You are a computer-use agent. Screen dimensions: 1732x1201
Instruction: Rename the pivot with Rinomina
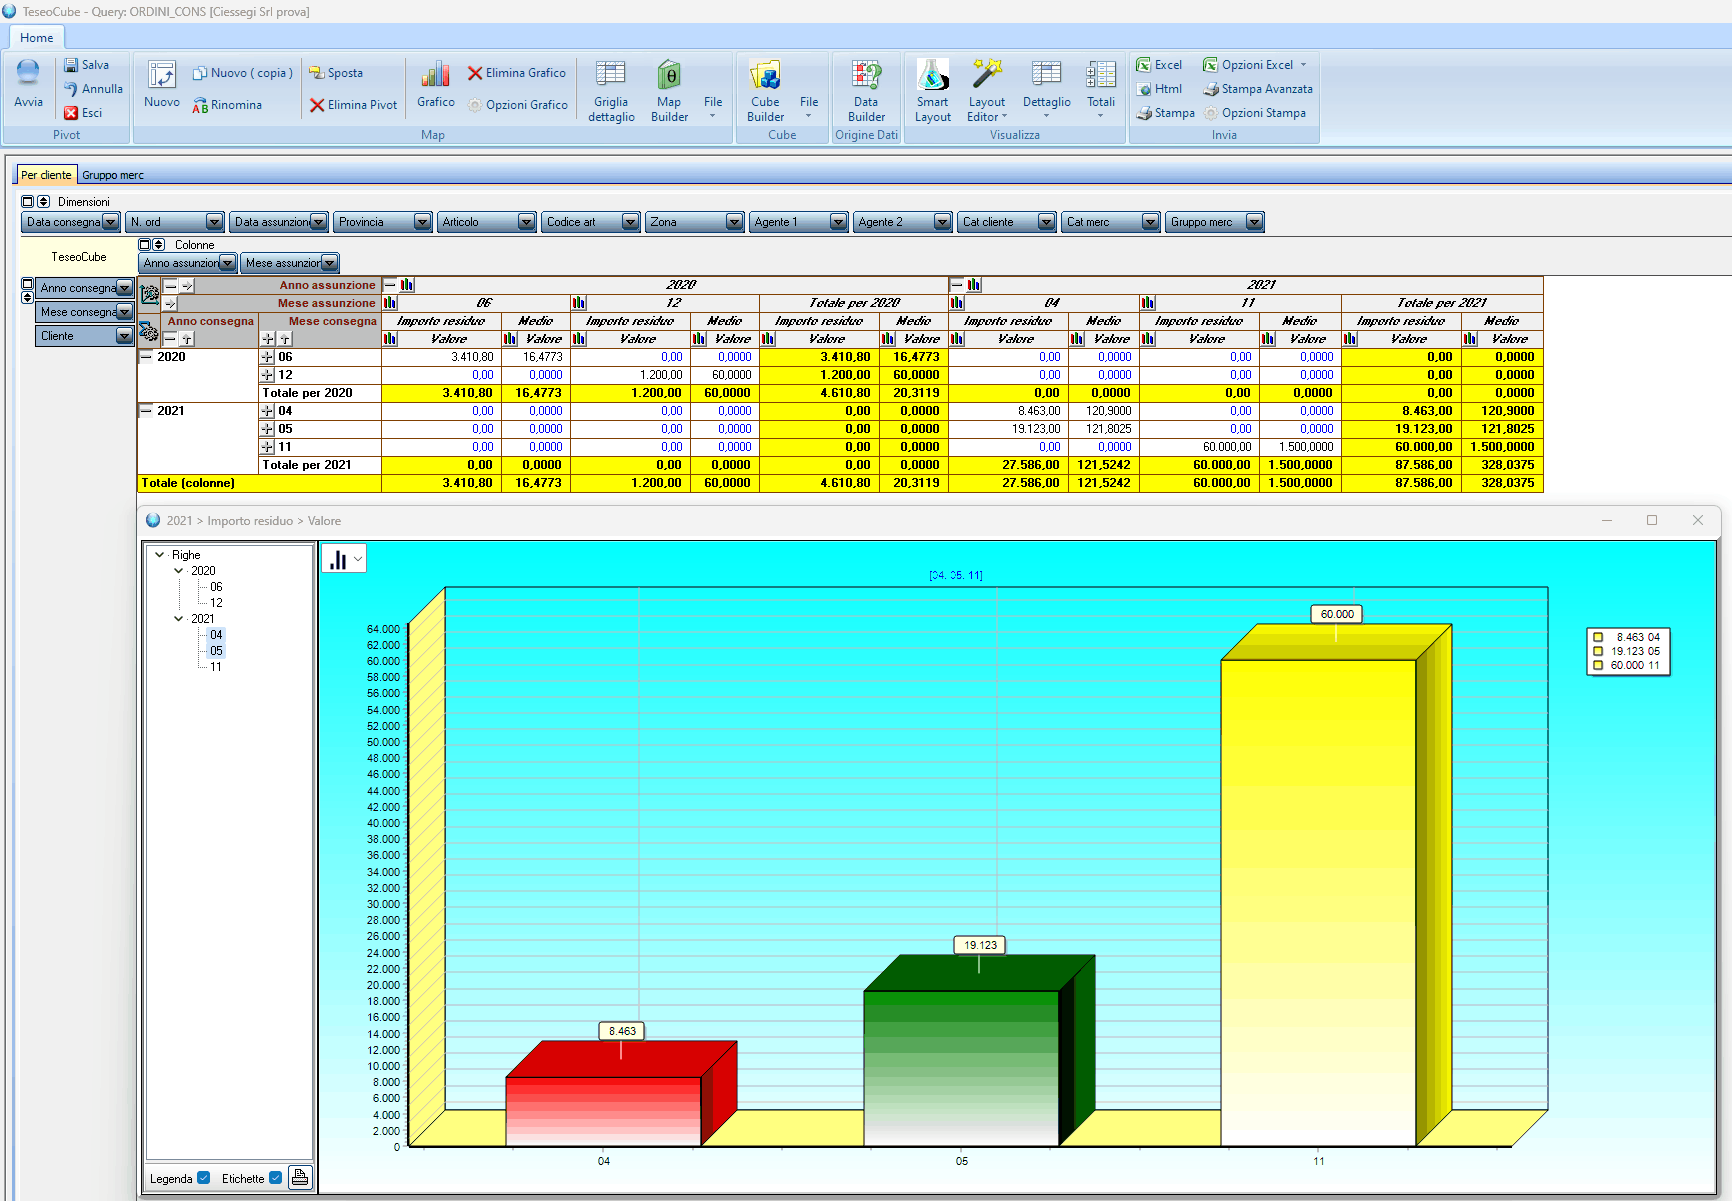[227, 105]
